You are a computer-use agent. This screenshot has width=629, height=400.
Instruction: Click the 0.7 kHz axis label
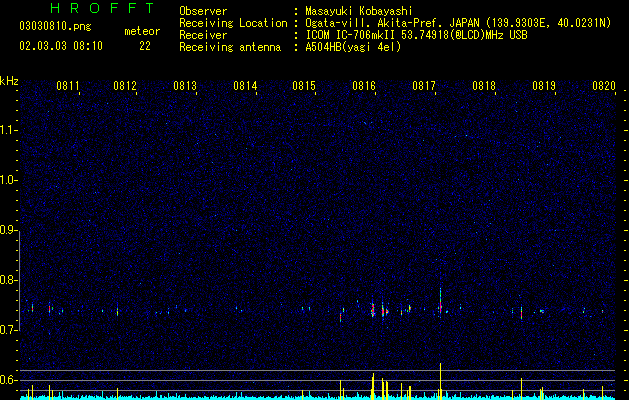pos(9,330)
